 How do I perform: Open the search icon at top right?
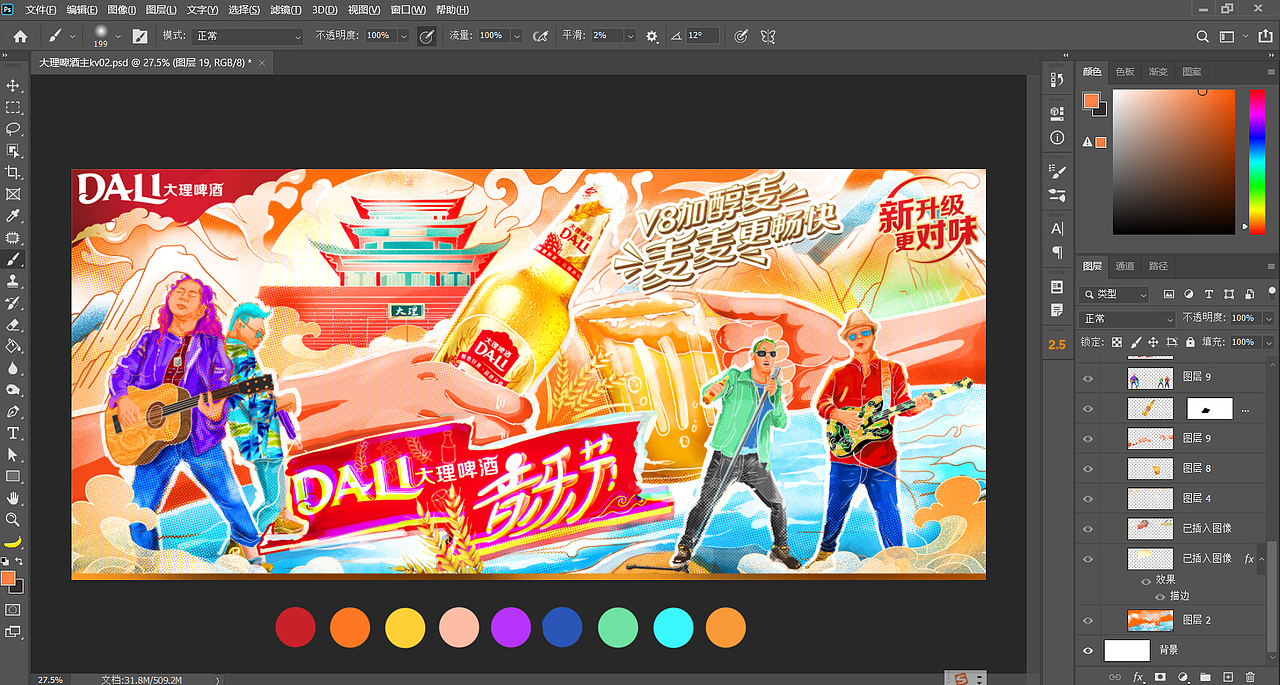1203,36
